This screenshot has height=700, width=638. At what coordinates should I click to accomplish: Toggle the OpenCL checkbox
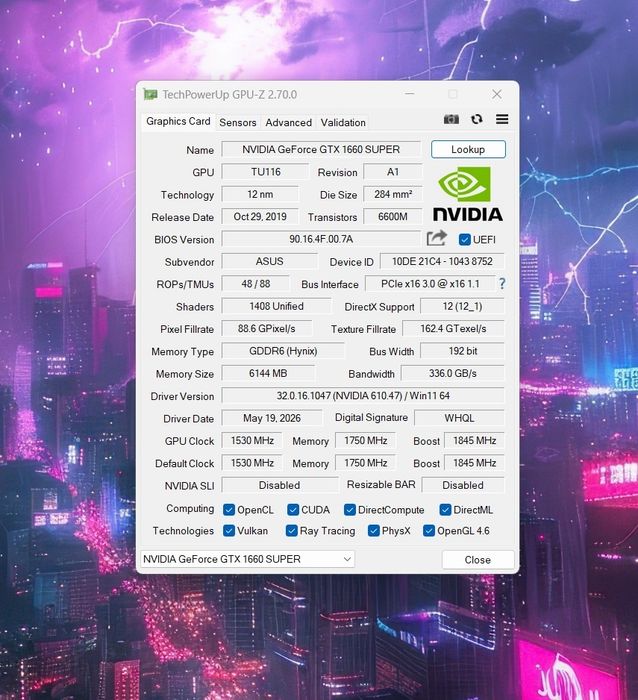[x=229, y=510]
